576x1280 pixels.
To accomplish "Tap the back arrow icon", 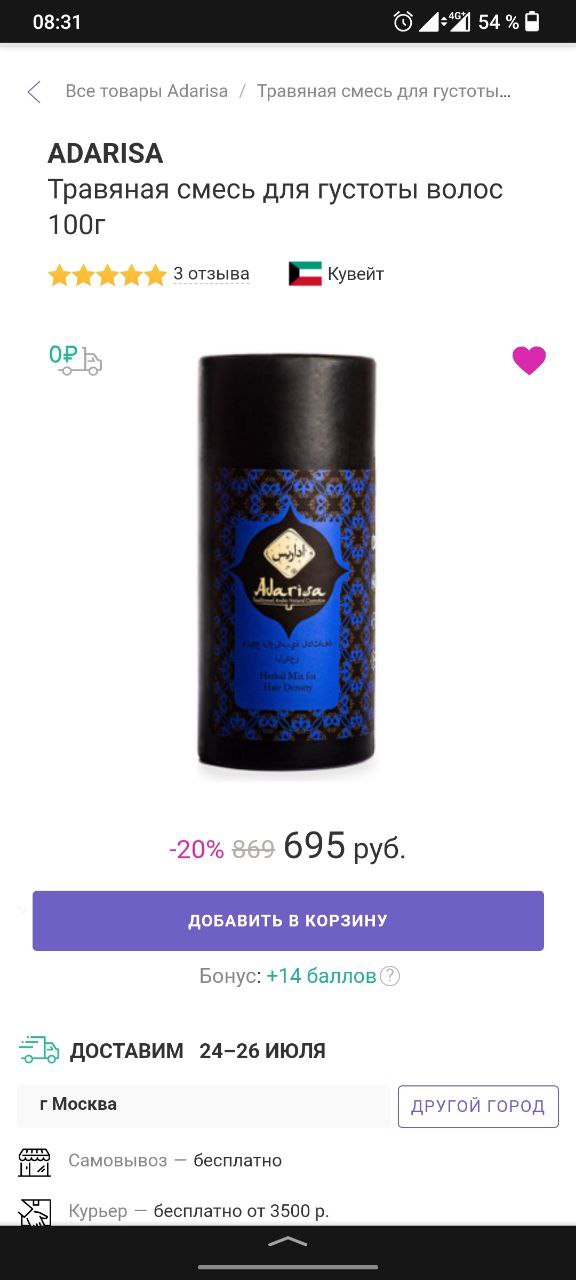I will [34, 92].
